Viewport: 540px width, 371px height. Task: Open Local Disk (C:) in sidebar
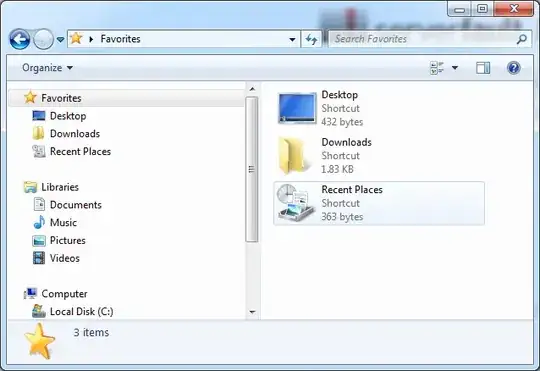82,311
